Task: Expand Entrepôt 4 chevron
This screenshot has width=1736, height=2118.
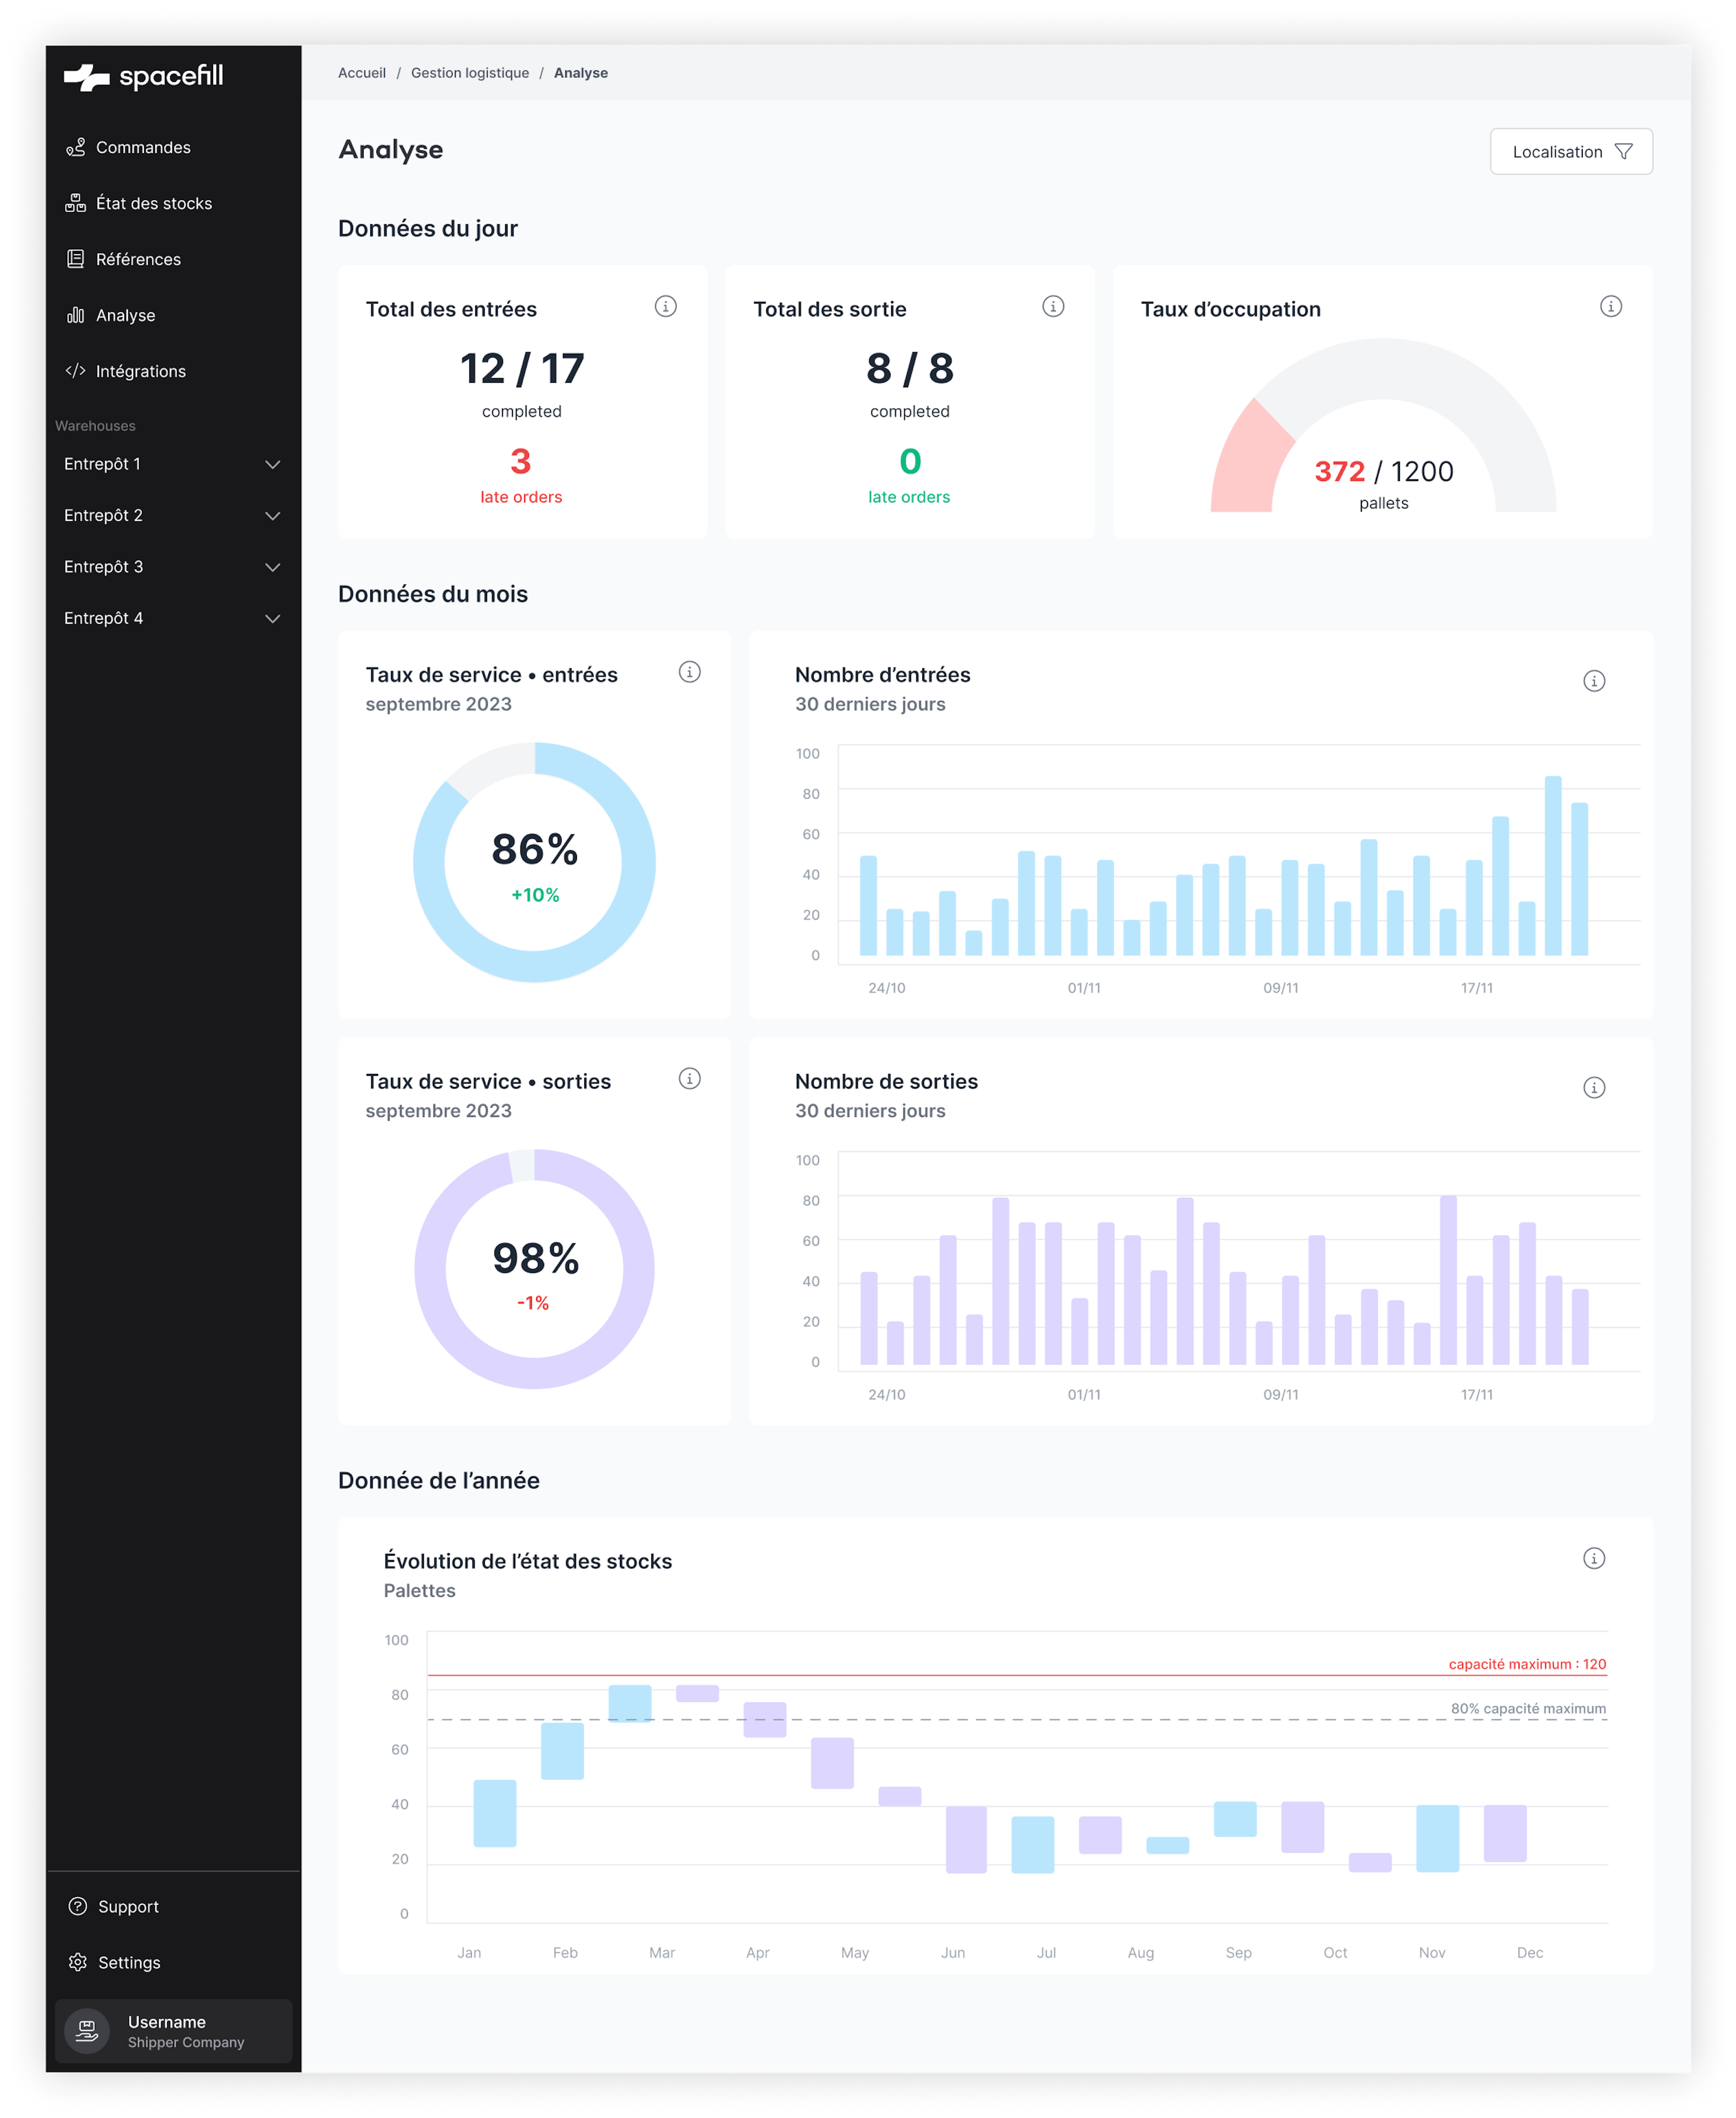Action: point(272,619)
